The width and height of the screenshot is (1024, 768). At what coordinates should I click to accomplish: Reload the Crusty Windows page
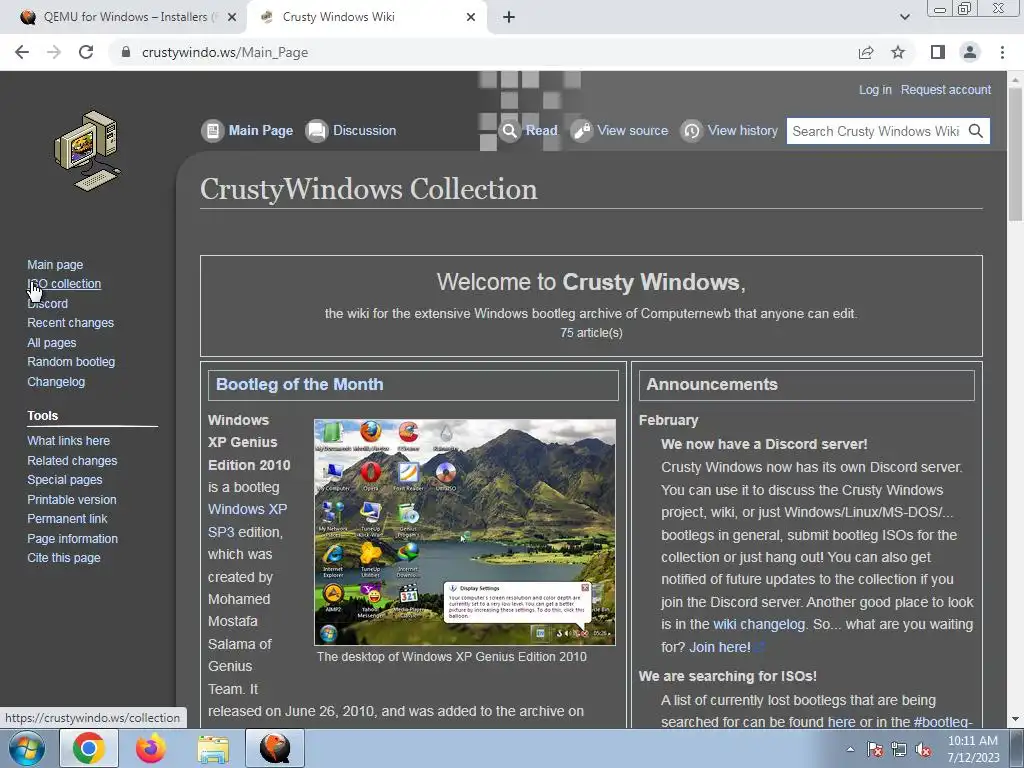(86, 52)
